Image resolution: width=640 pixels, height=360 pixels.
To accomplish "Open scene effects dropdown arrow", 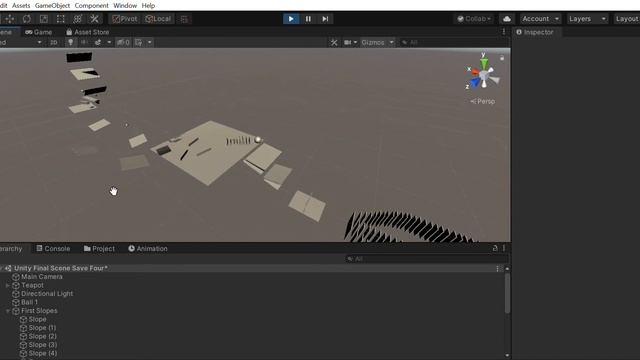I will point(109,42).
